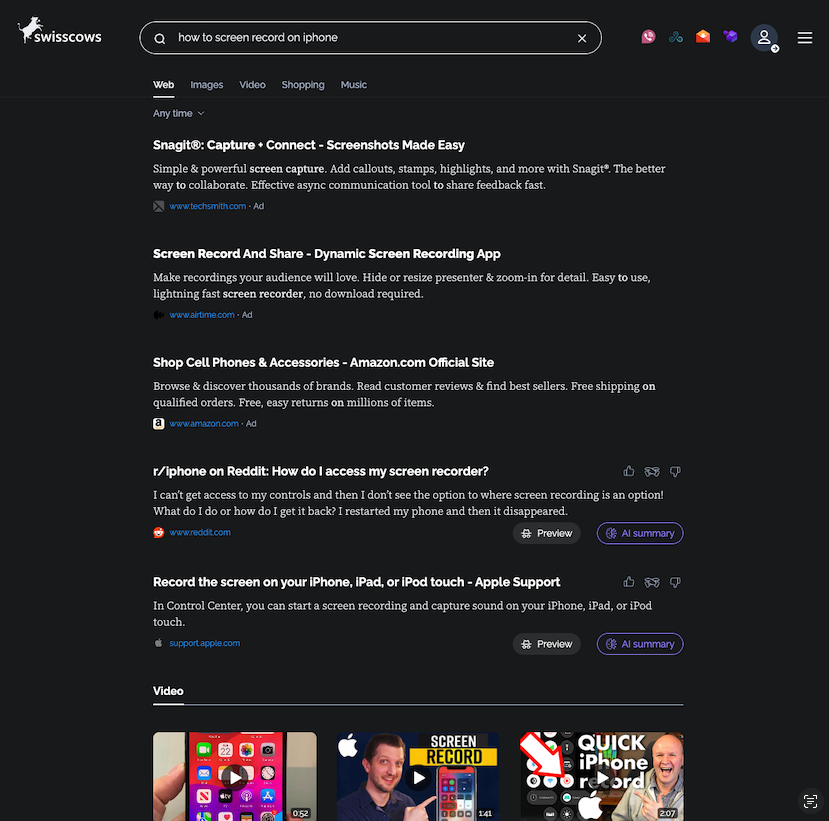
Task: Open the hamburger menu
Action: point(805,38)
